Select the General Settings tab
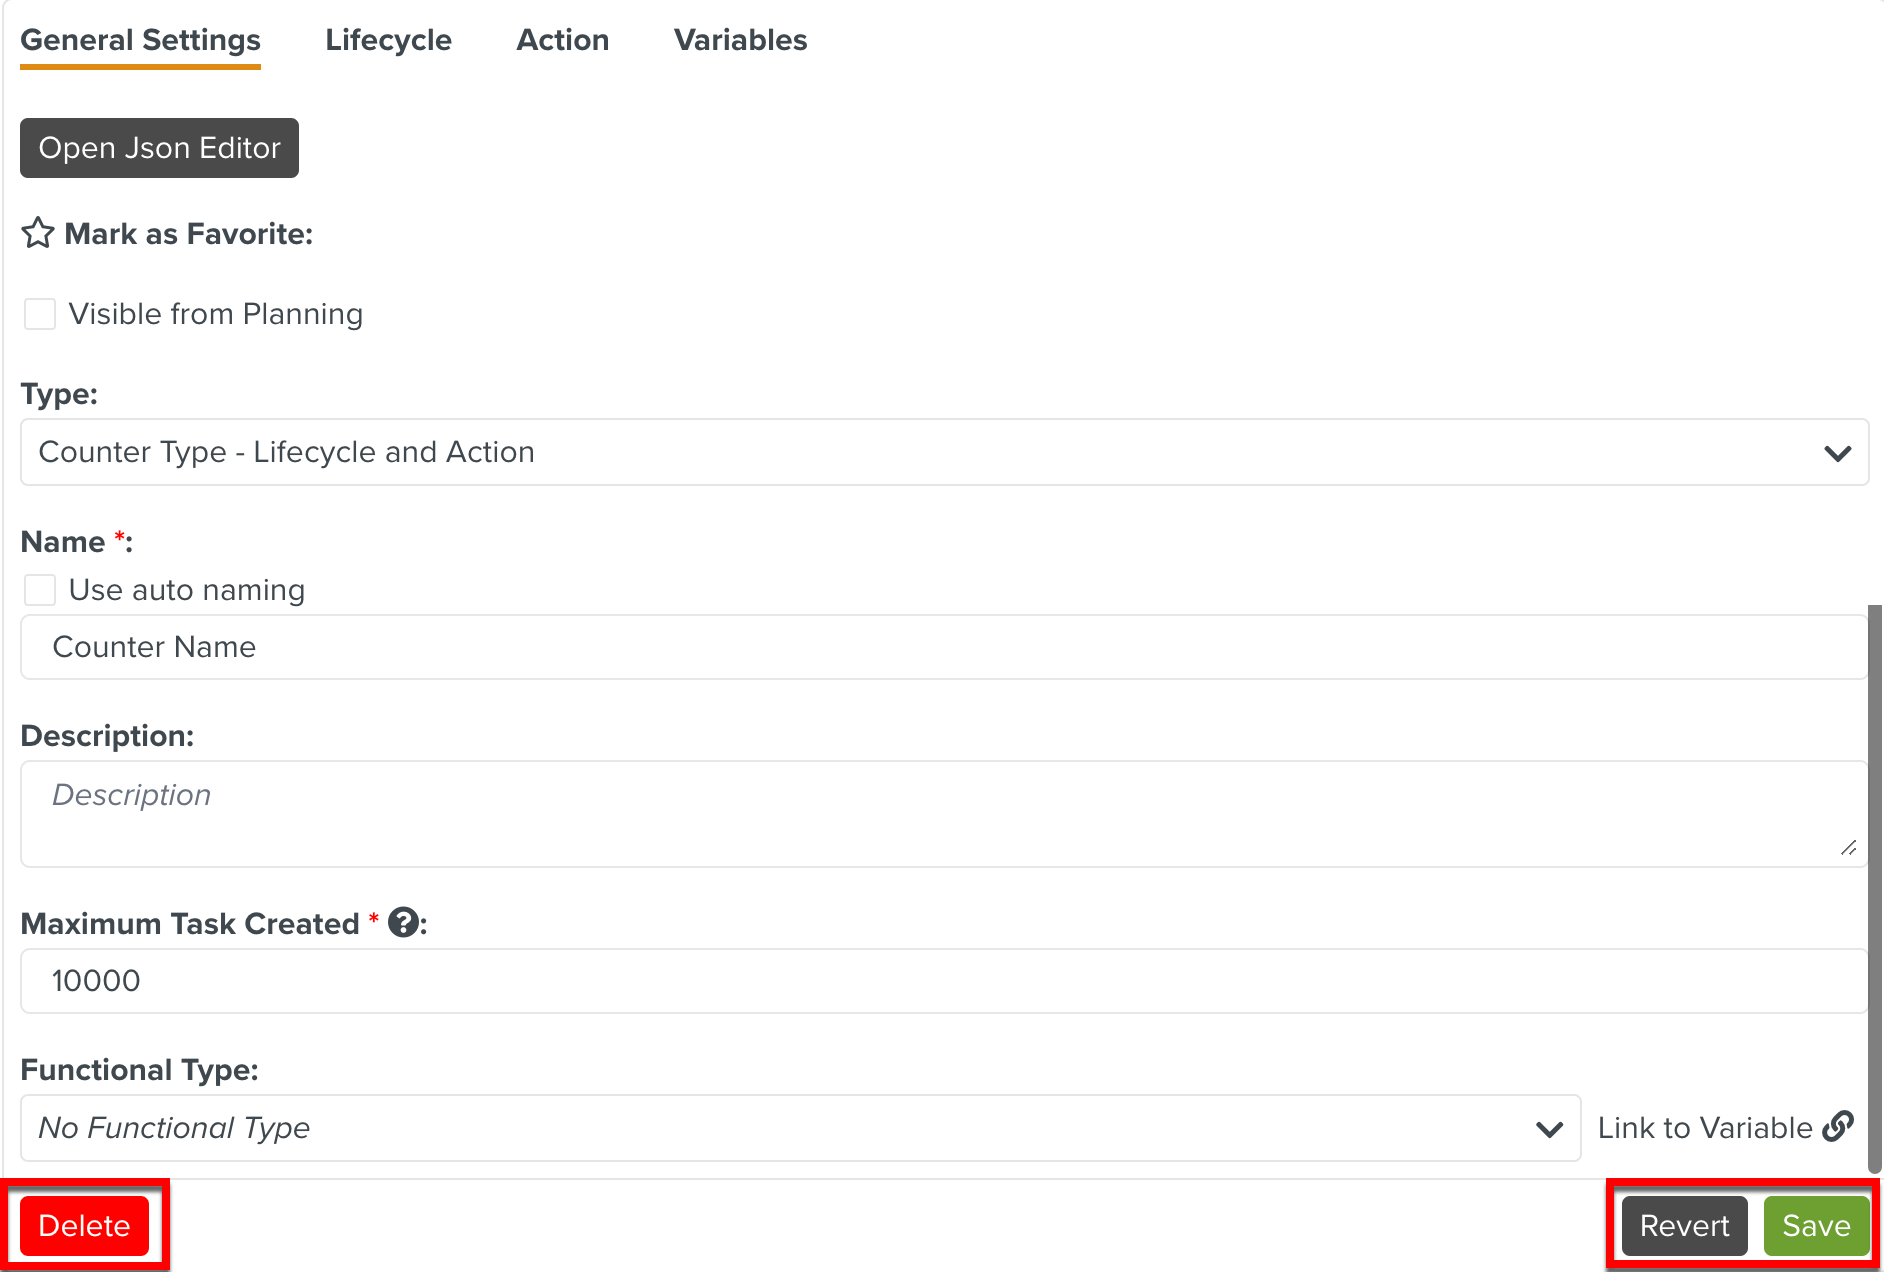Screen dimensions: 1884x1272 140,40
